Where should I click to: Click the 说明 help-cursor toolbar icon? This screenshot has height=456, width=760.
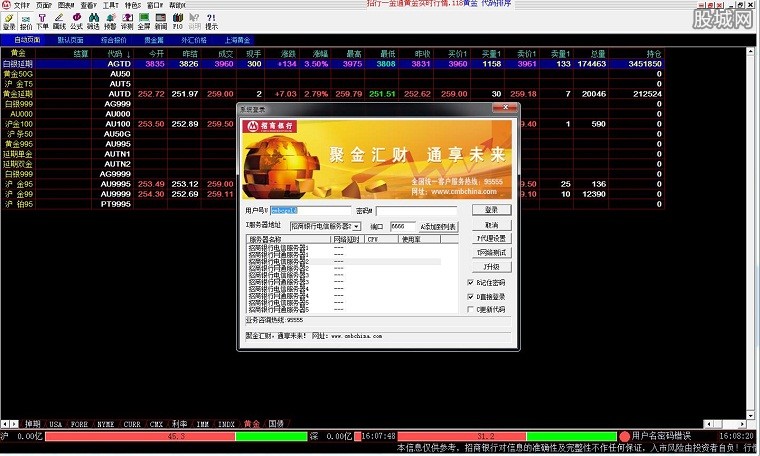point(194,21)
